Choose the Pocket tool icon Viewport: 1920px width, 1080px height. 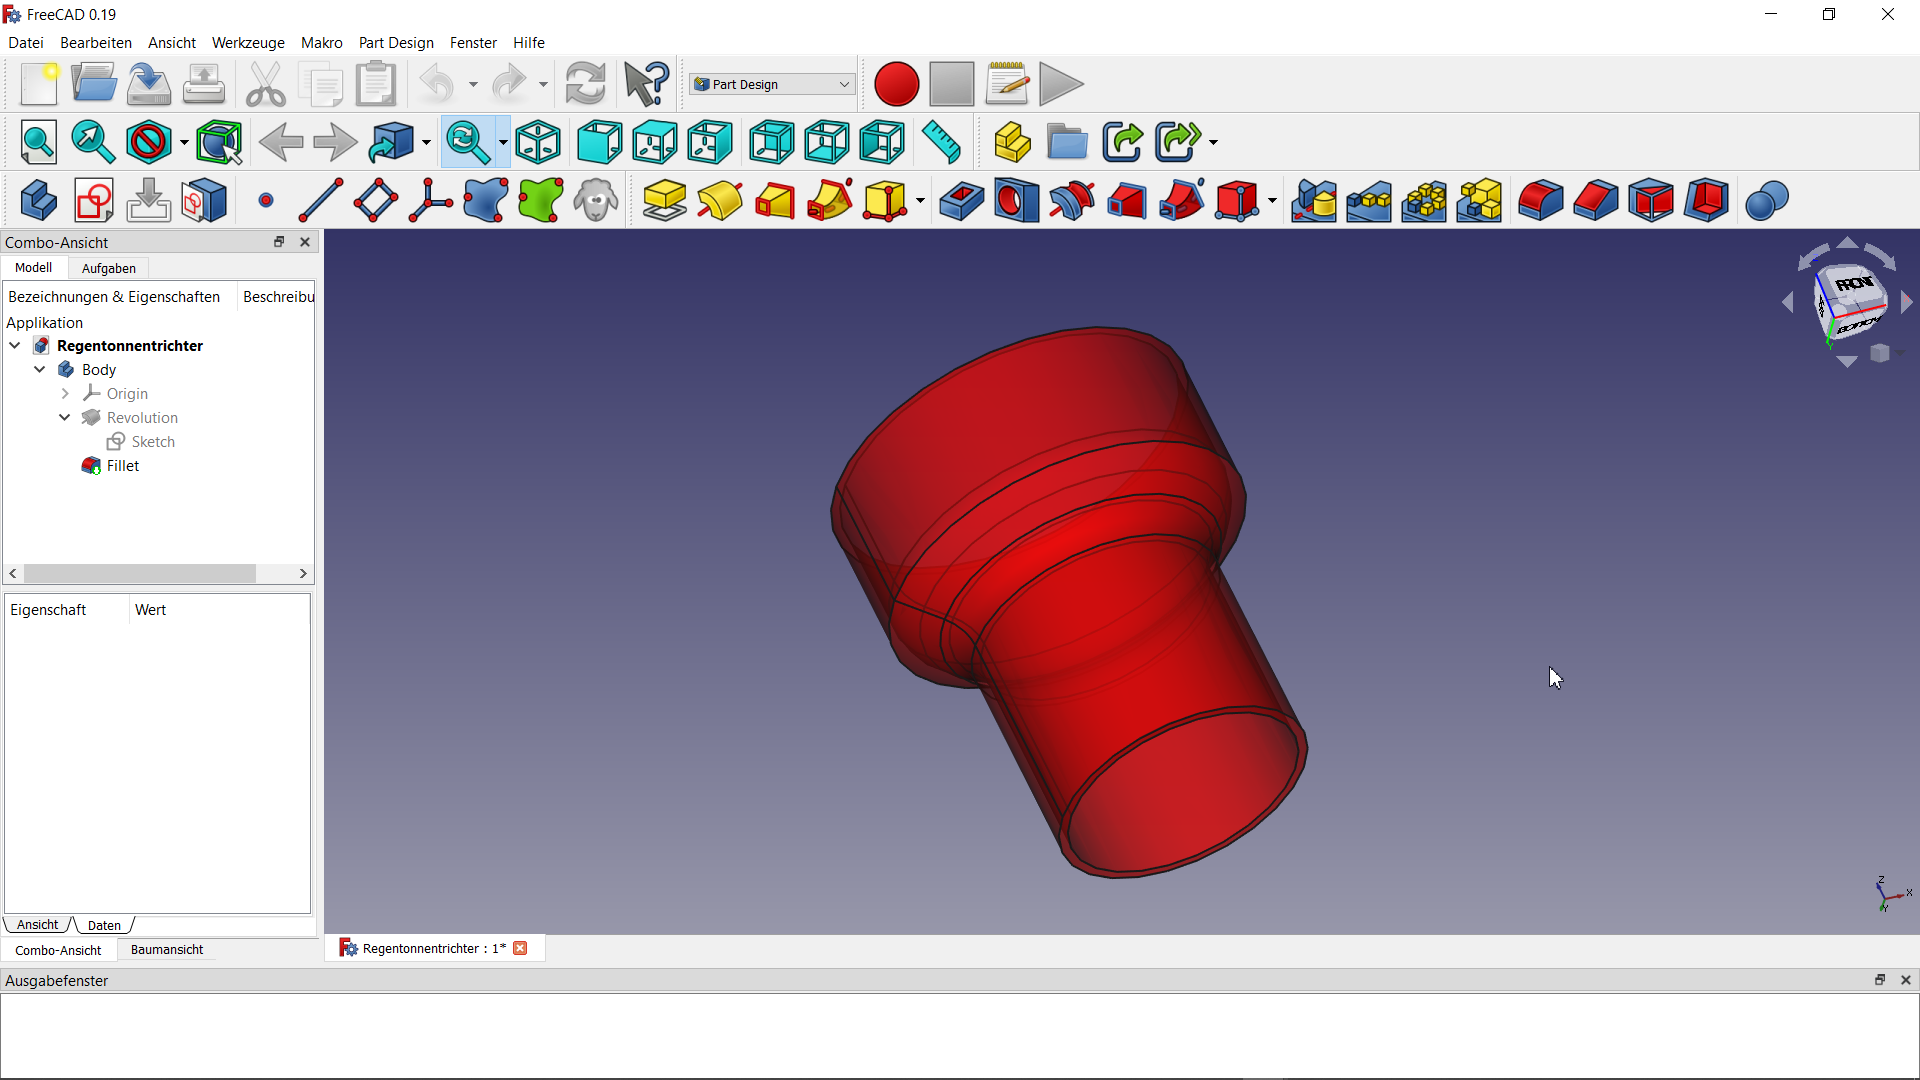click(961, 200)
